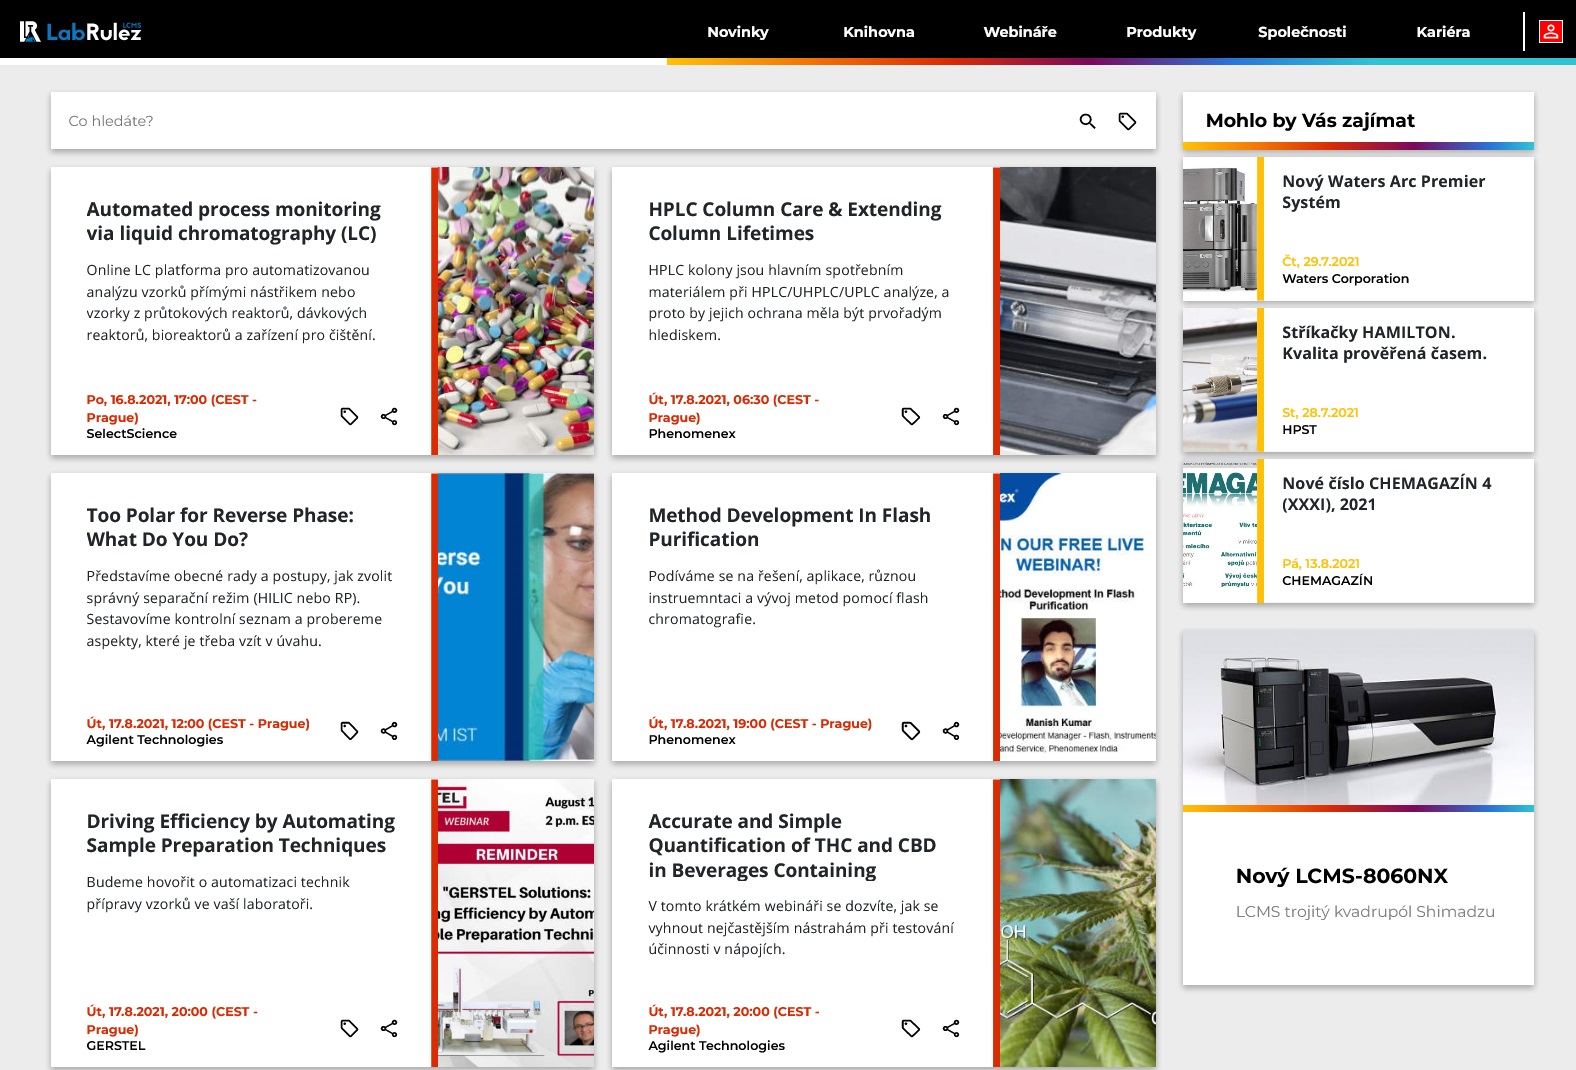
Task: Tag icon on HPLC Column Care card
Action: pyautogui.click(x=910, y=416)
